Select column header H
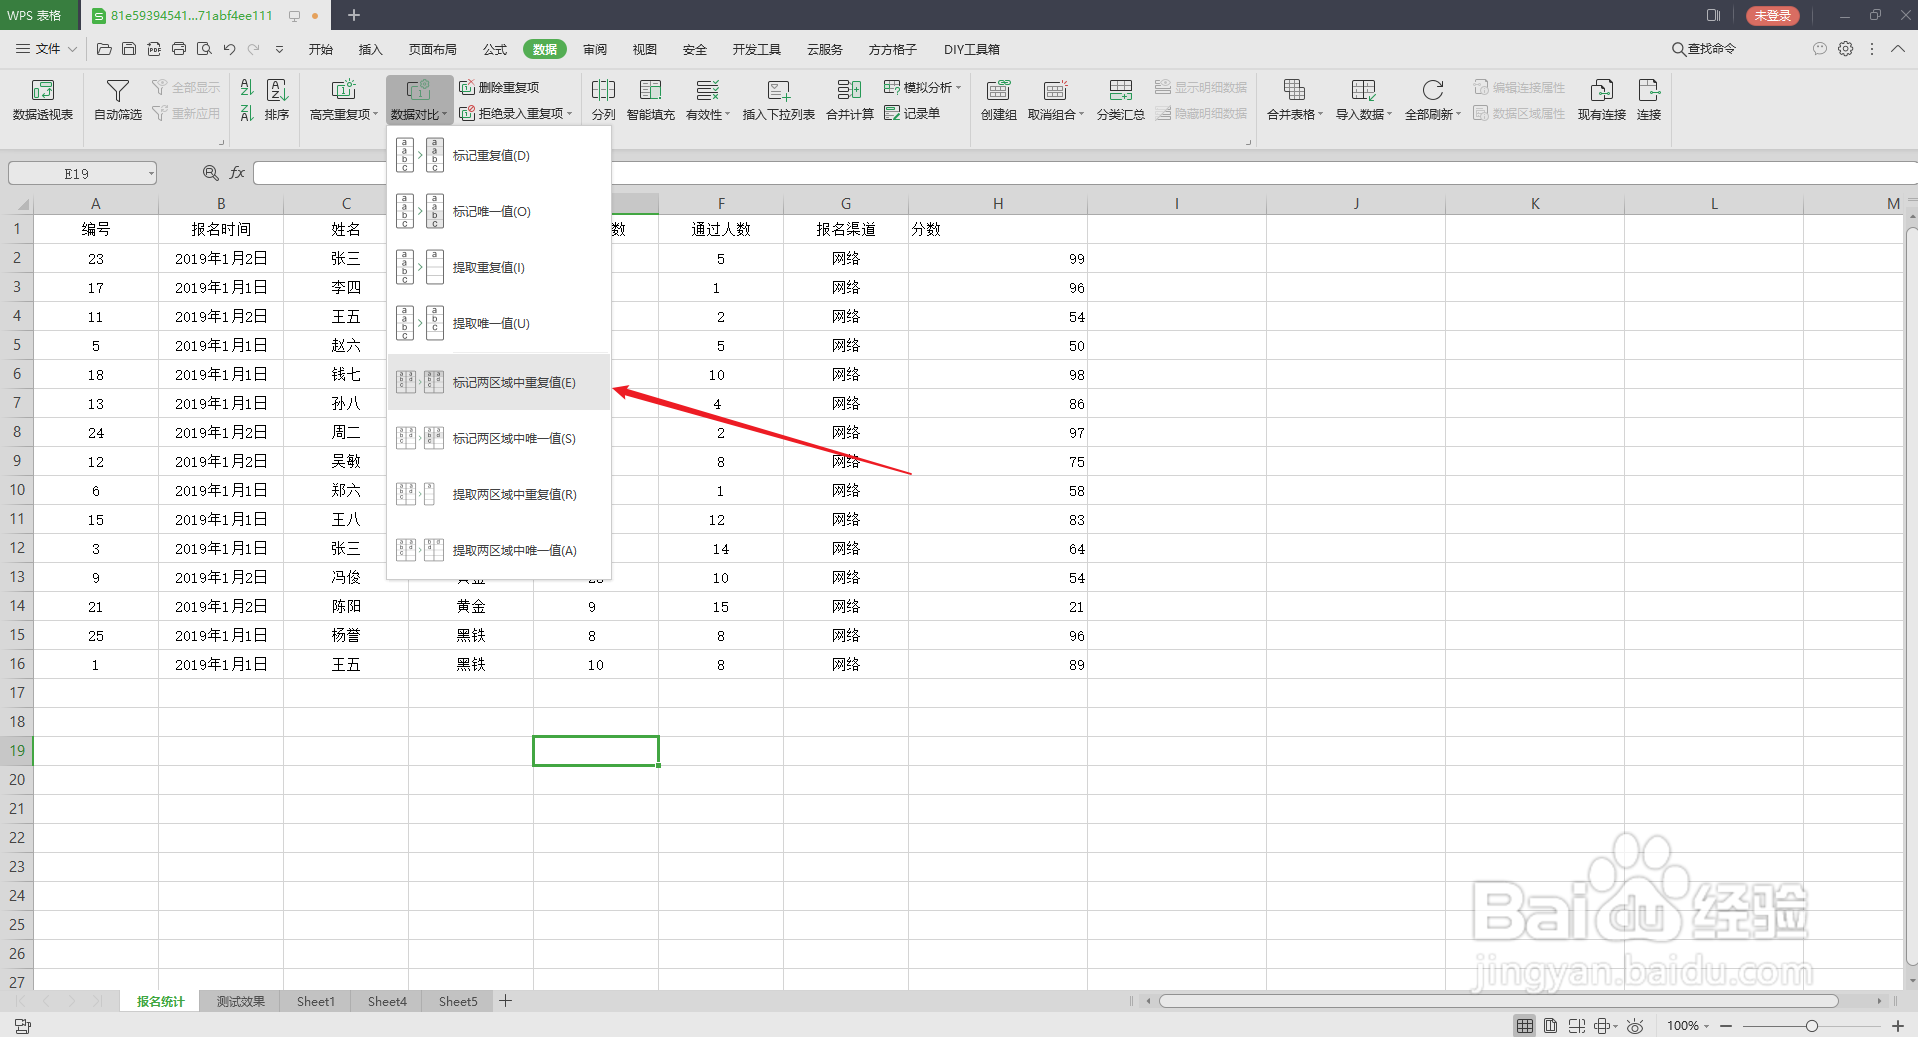This screenshot has height=1037, width=1918. 997,204
